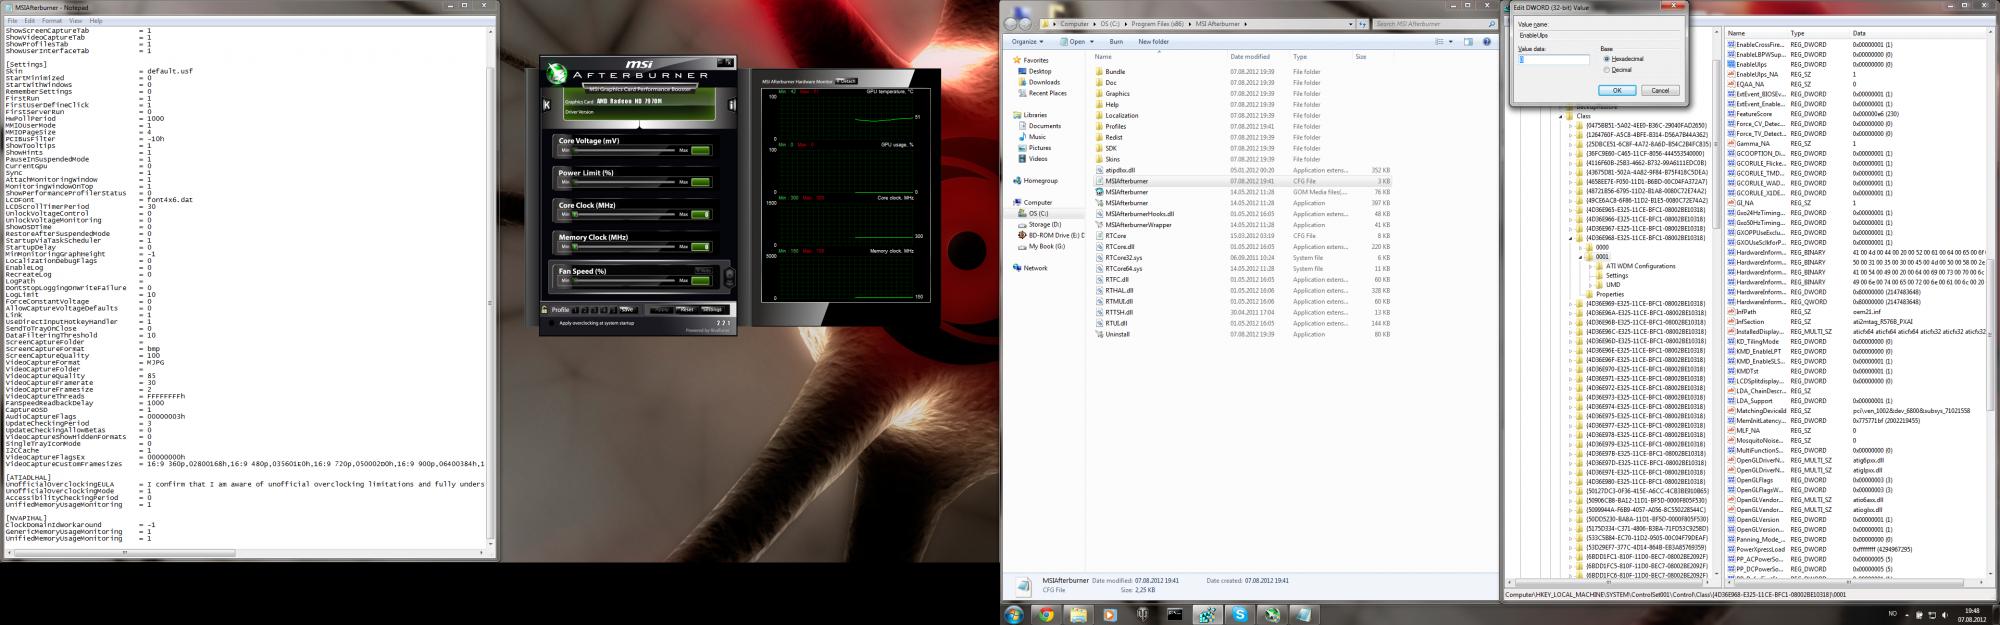Viewport: 2000px width, 625px height.
Task: Toggle apply overclocking at system startup
Action: (x=552, y=323)
